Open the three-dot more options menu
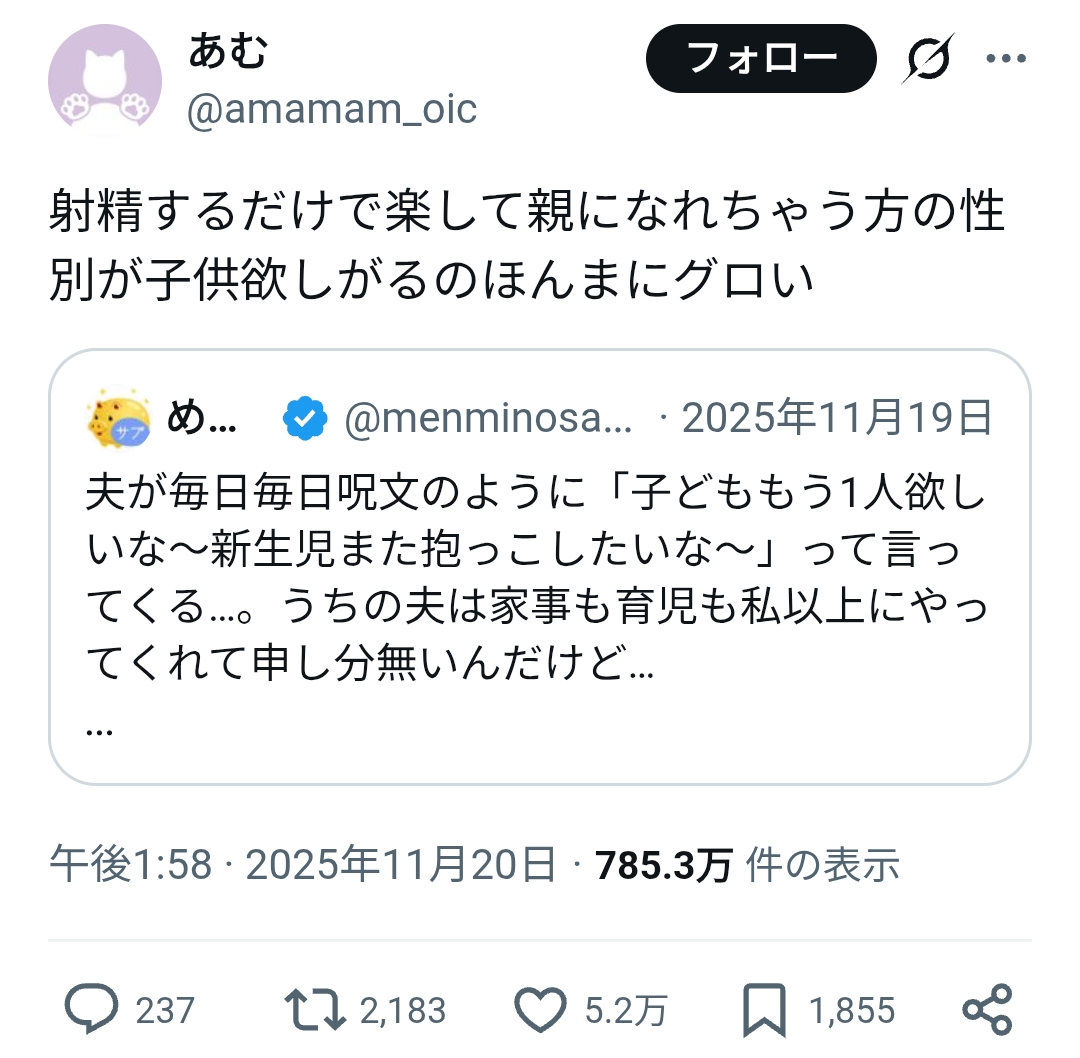Viewport: 1080px width, 1058px height. click(1005, 59)
